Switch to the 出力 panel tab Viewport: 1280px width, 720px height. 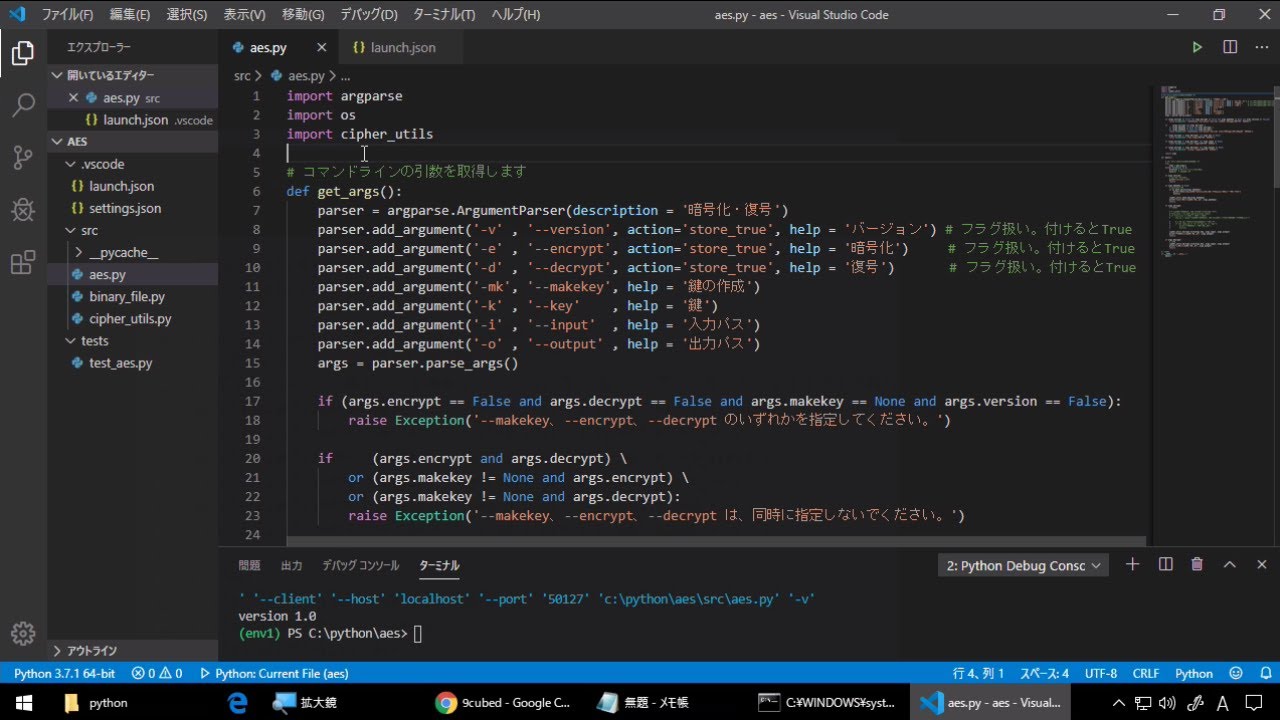point(291,565)
